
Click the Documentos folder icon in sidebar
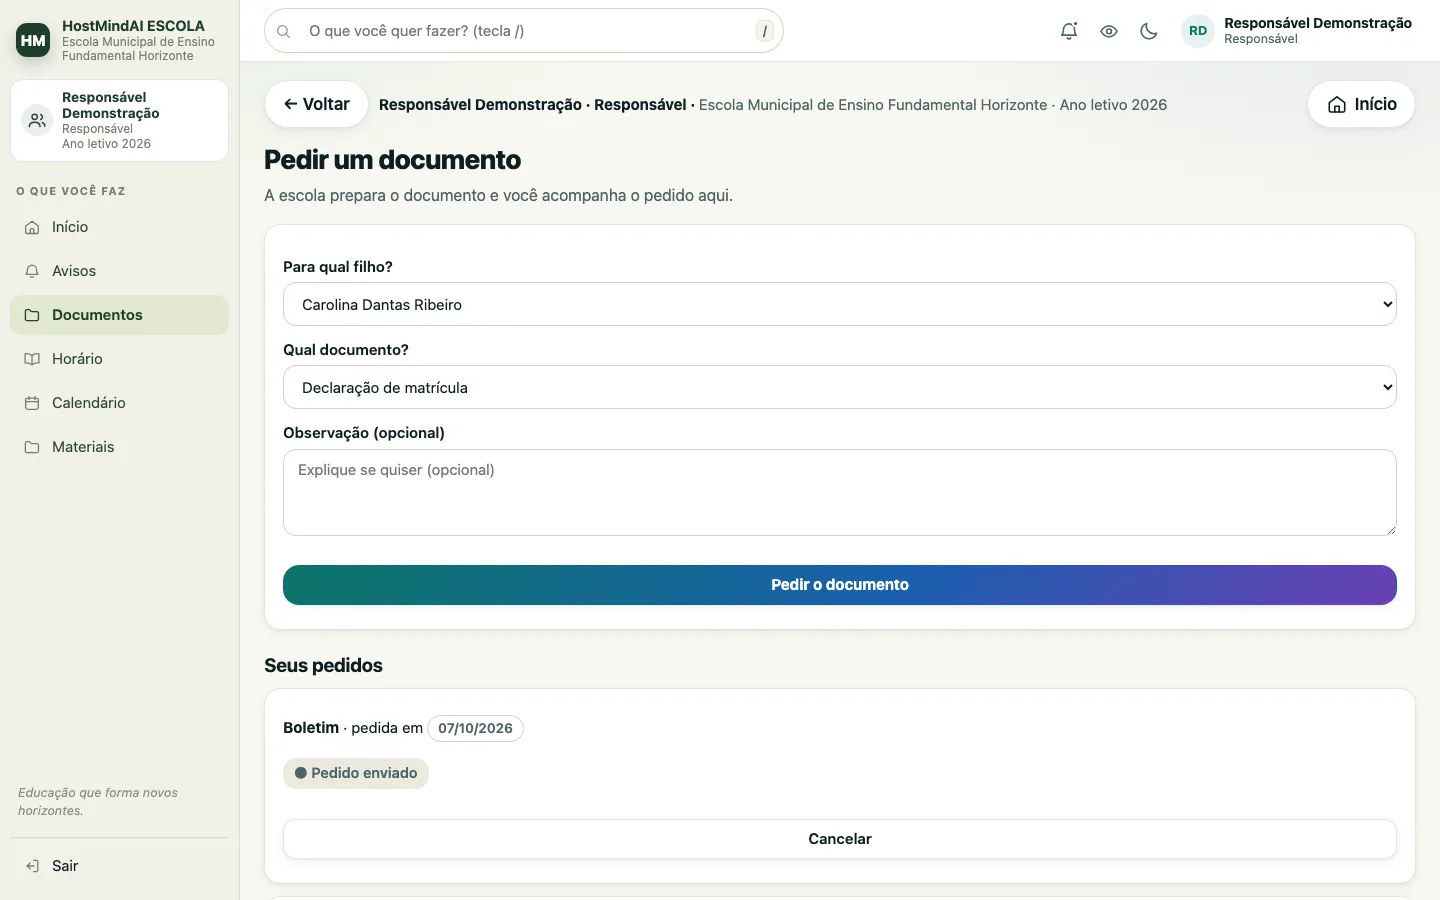(32, 315)
